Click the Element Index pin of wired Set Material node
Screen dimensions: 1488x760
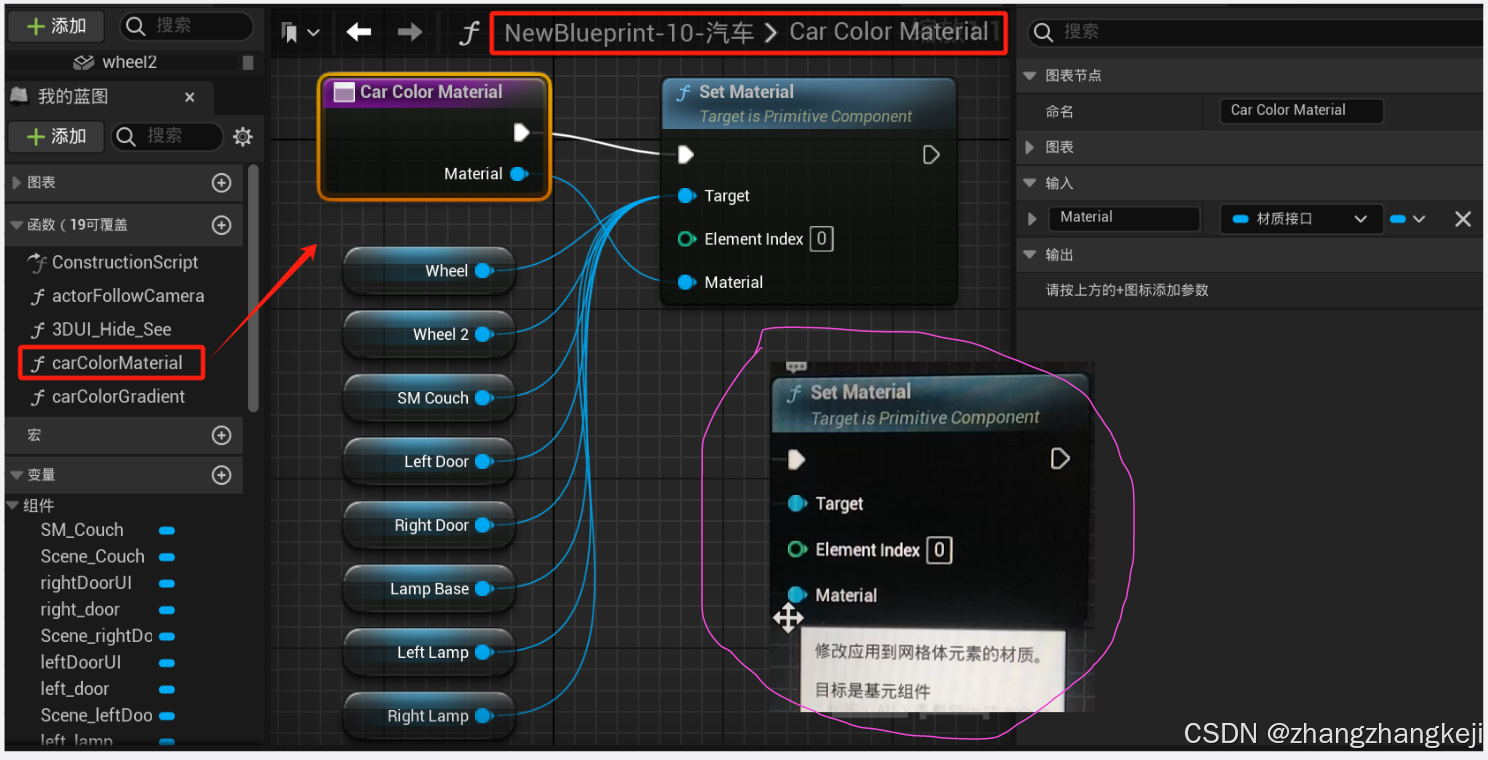686,239
